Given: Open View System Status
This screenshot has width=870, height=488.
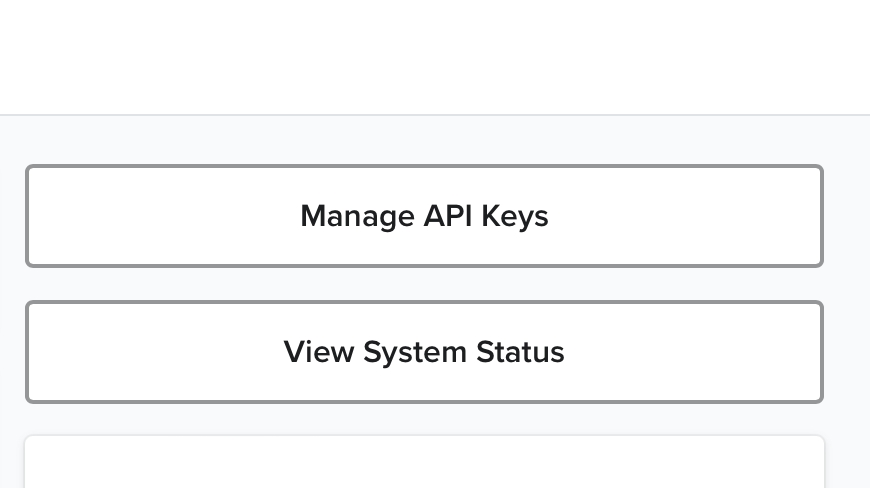Looking at the screenshot, I should tap(424, 352).
